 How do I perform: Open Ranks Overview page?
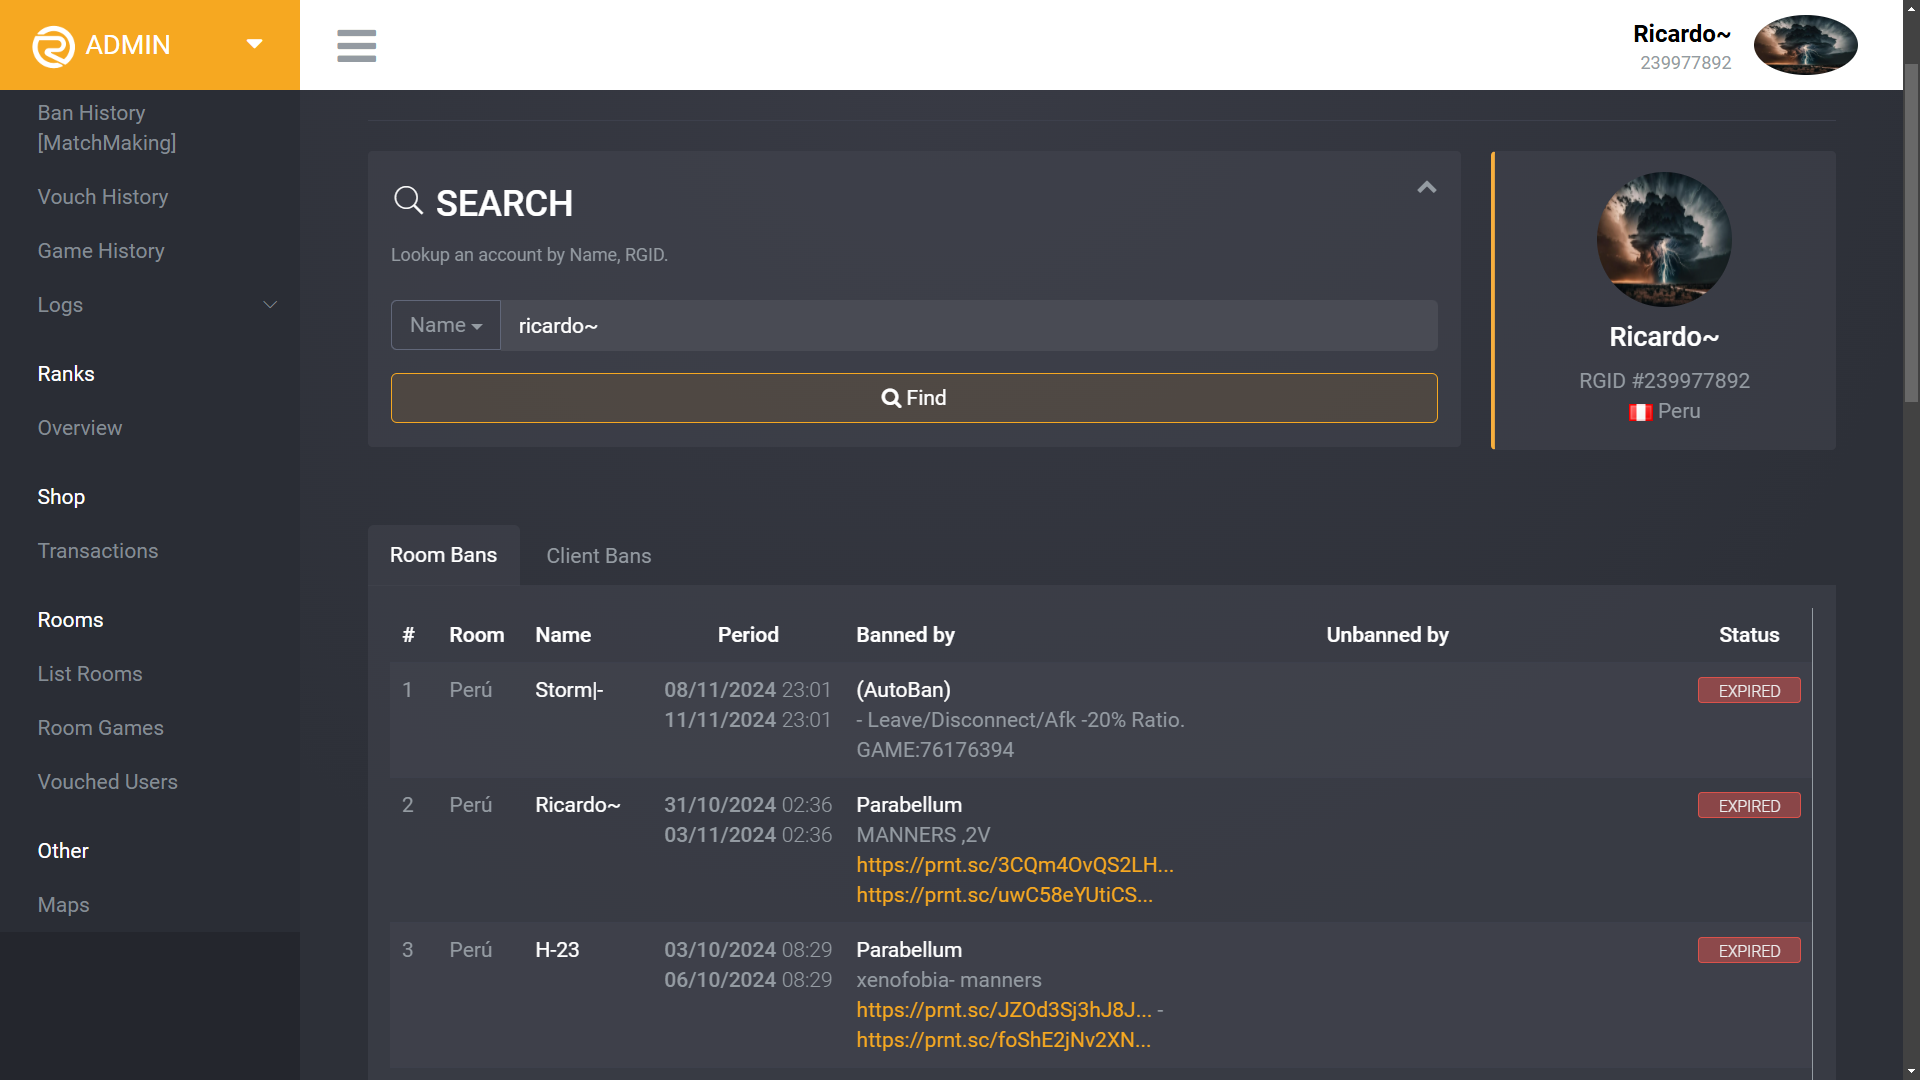pyautogui.click(x=80, y=428)
